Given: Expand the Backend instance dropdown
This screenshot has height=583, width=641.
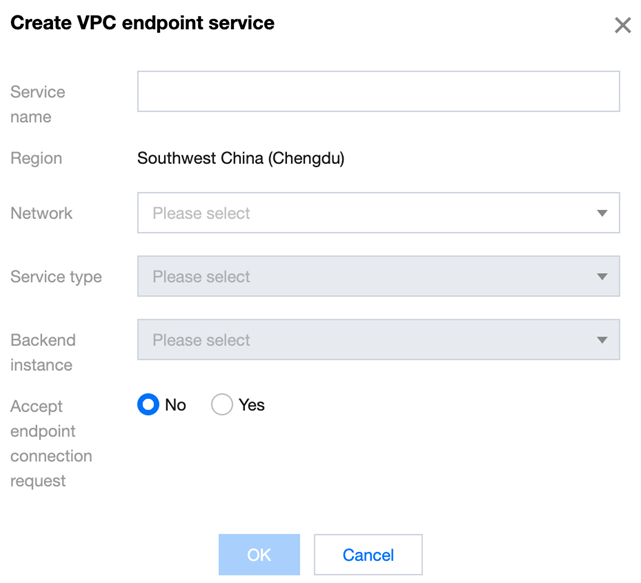Looking at the screenshot, I should (378, 340).
